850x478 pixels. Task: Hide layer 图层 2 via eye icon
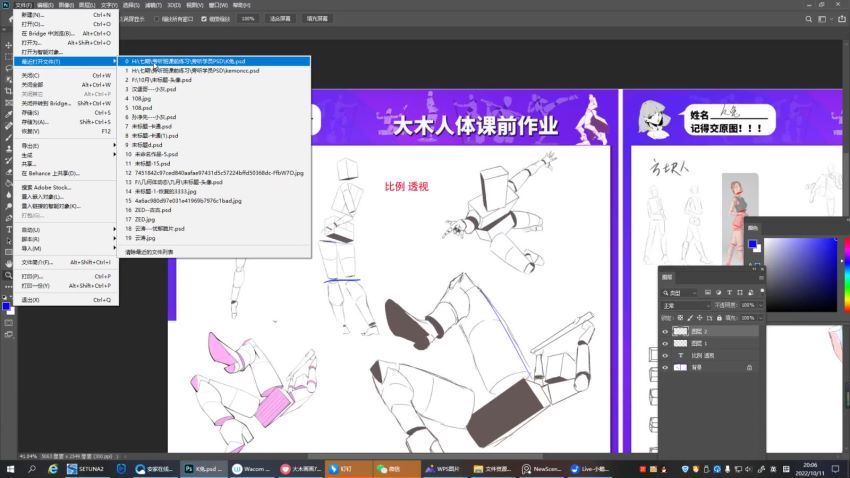pos(665,331)
